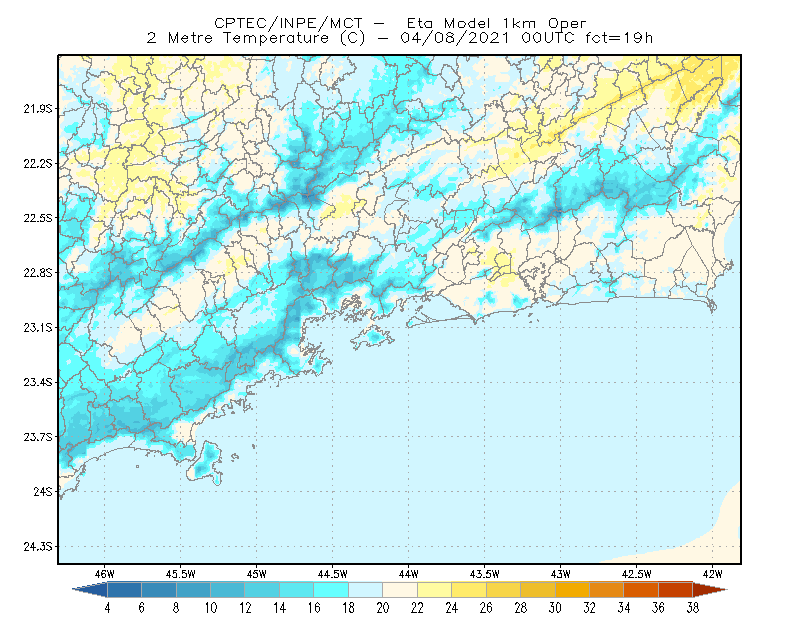Viewport: 800px width, 618px height.
Task: Click the 26–28 degree color swatch
Action: pyautogui.click(x=503, y=590)
